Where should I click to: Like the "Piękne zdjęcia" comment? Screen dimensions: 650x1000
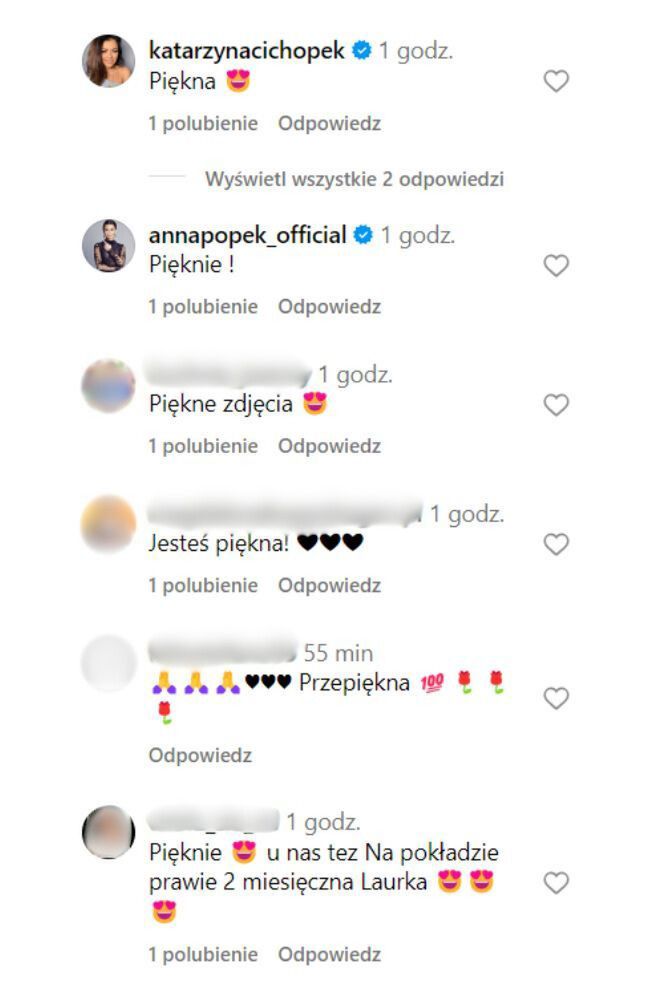tap(556, 404)
